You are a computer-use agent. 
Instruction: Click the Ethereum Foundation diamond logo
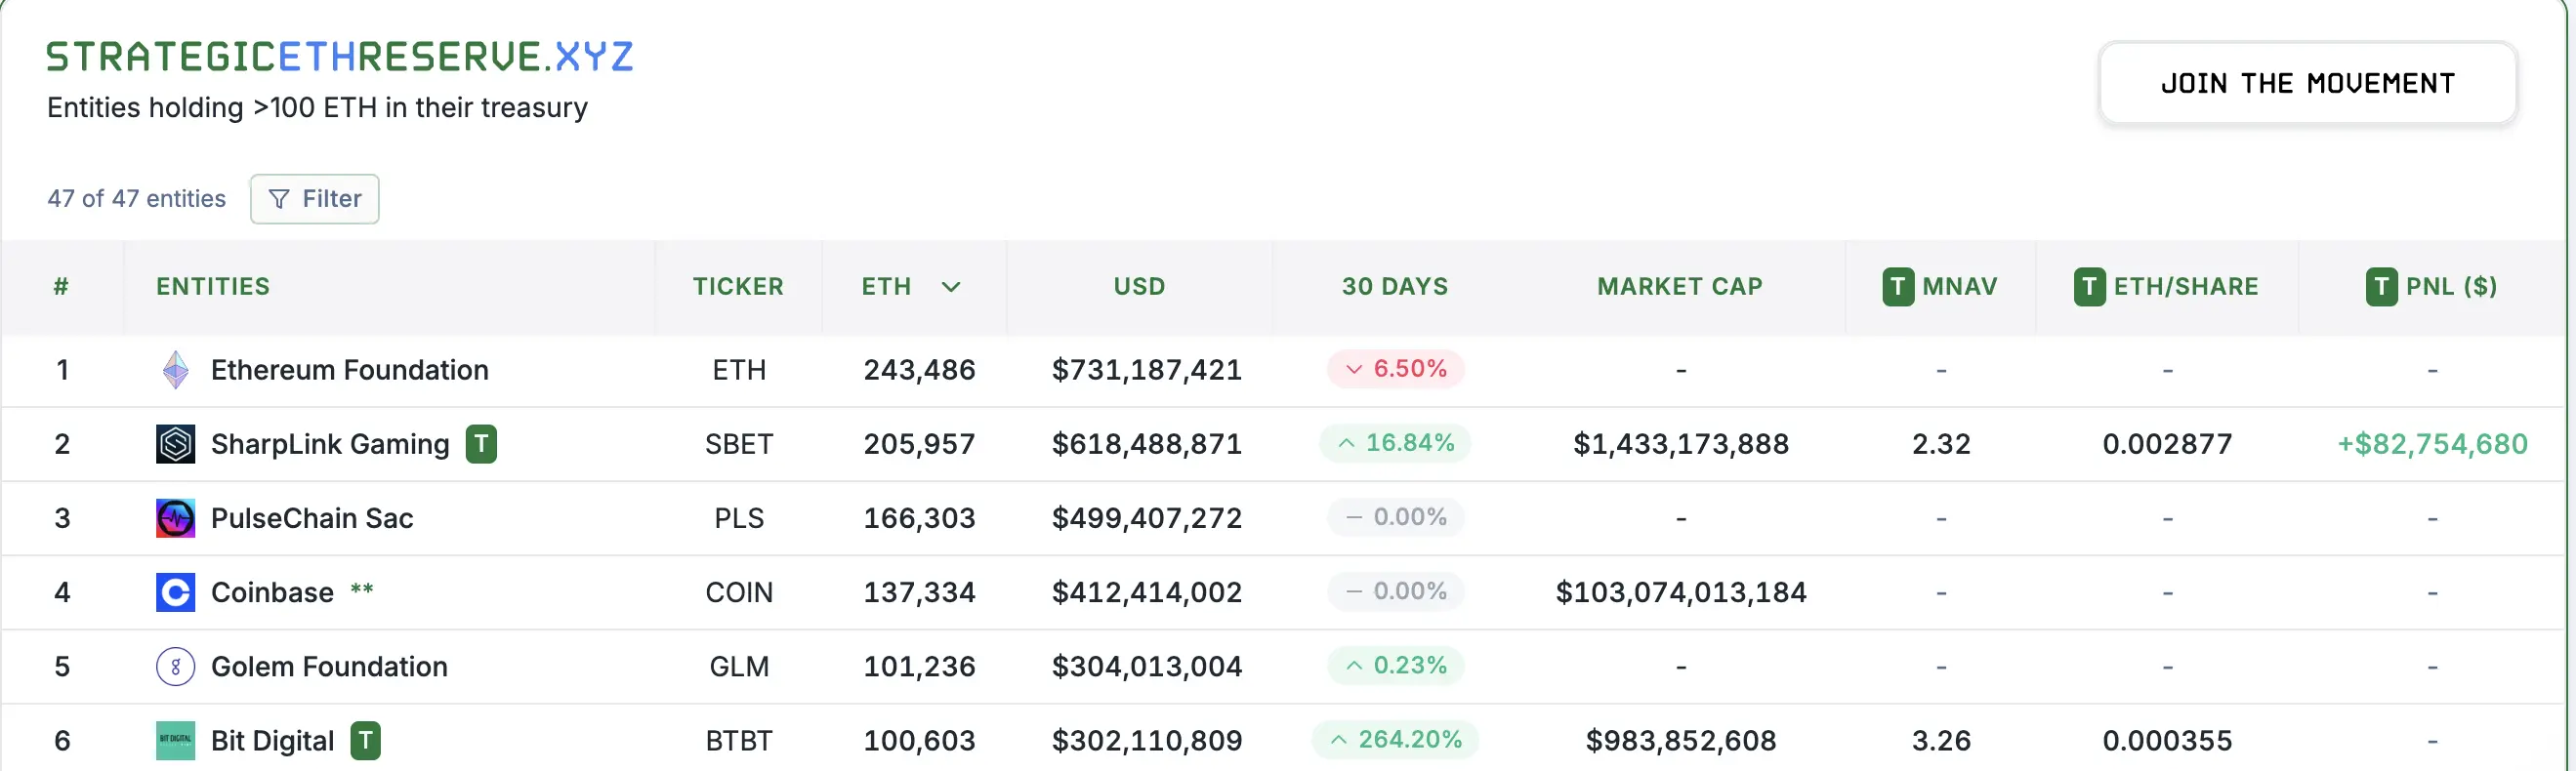[175, 370]
